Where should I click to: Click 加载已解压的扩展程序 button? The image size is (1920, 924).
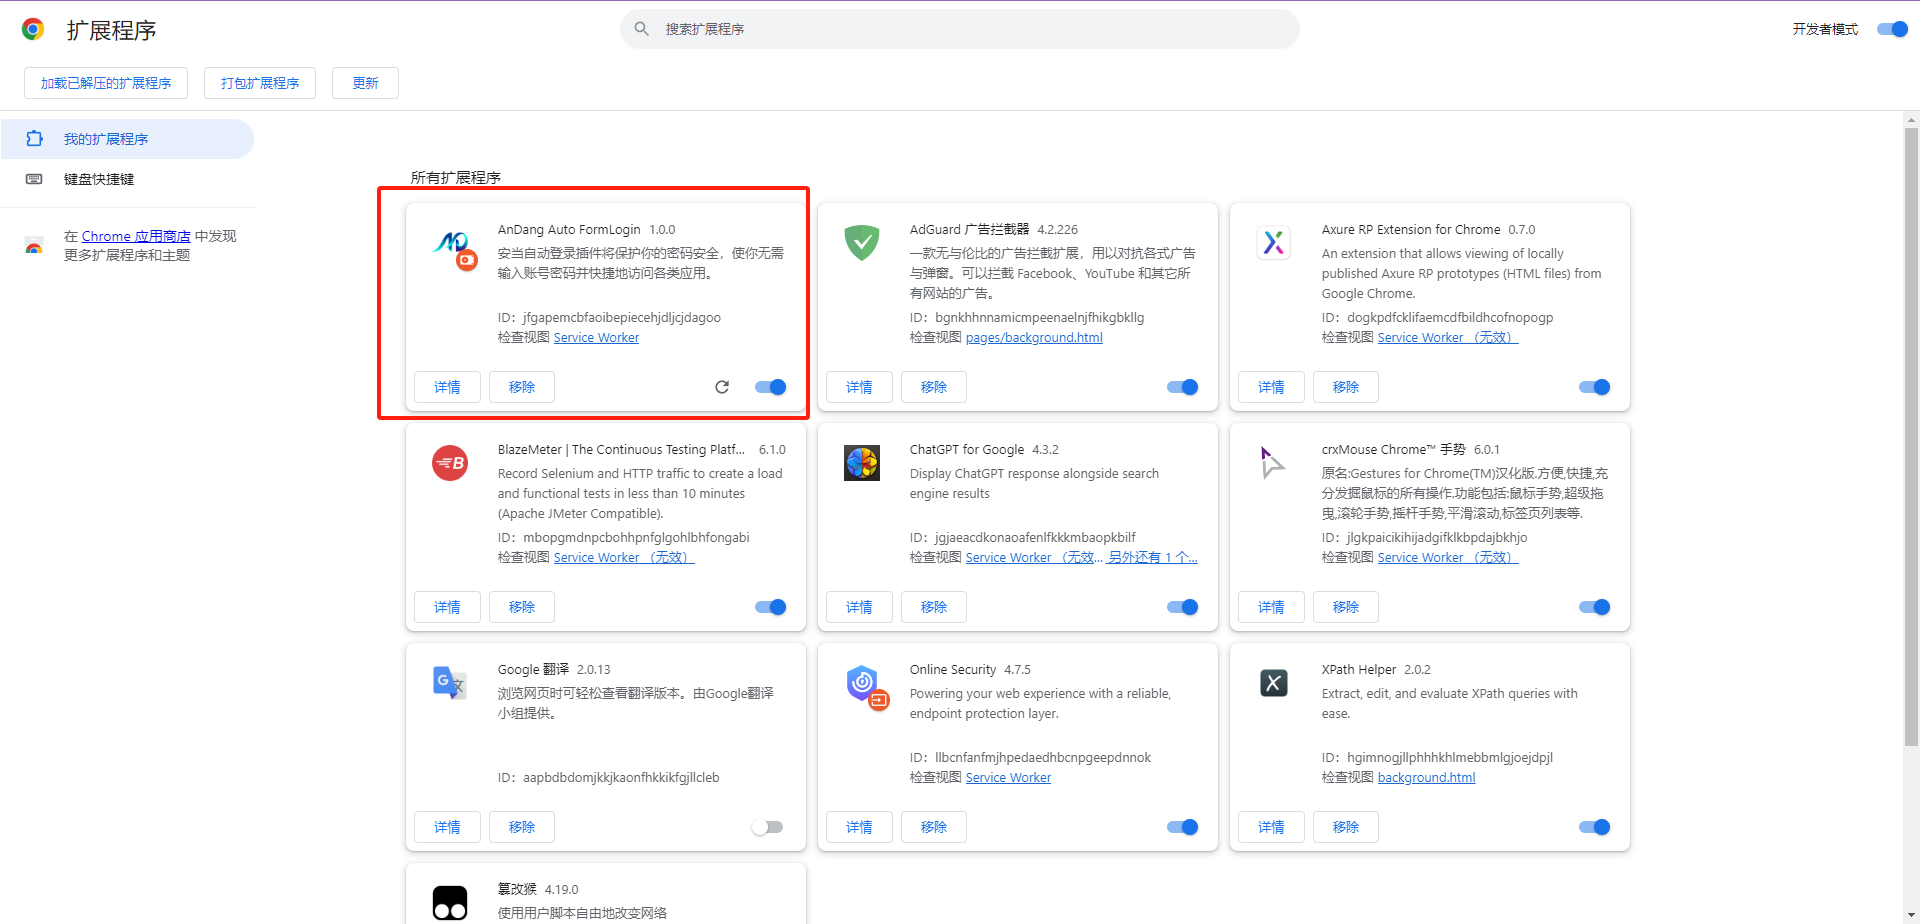tap(106, 83)
